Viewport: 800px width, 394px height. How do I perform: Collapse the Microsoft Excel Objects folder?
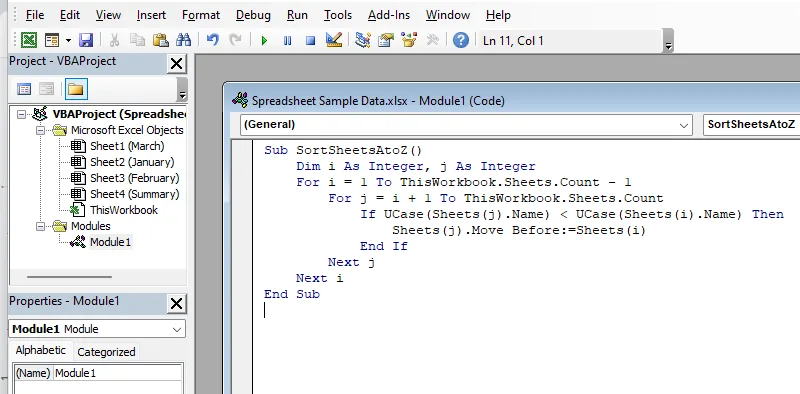40,130
